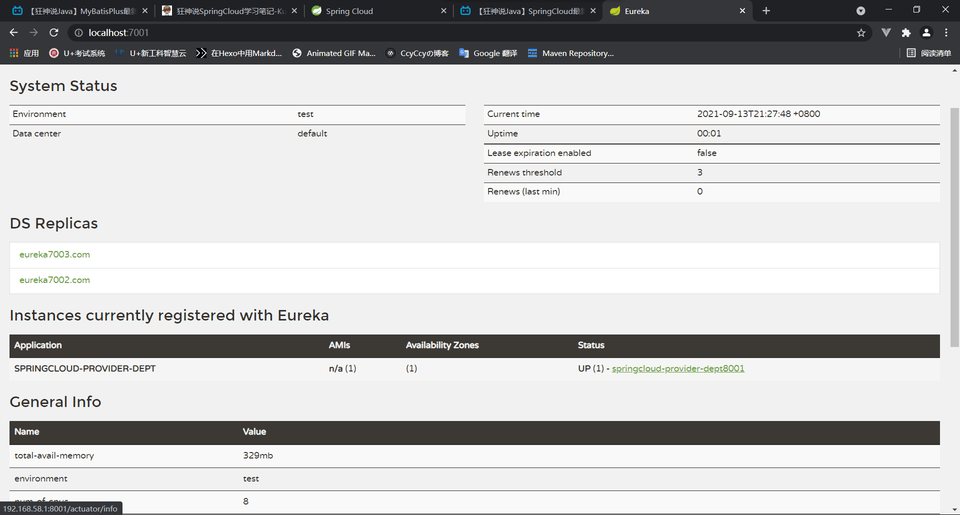The width and height of the screenshot is (960, 515).
Task: Open the profile avatar icon
Action: point(926,32)
